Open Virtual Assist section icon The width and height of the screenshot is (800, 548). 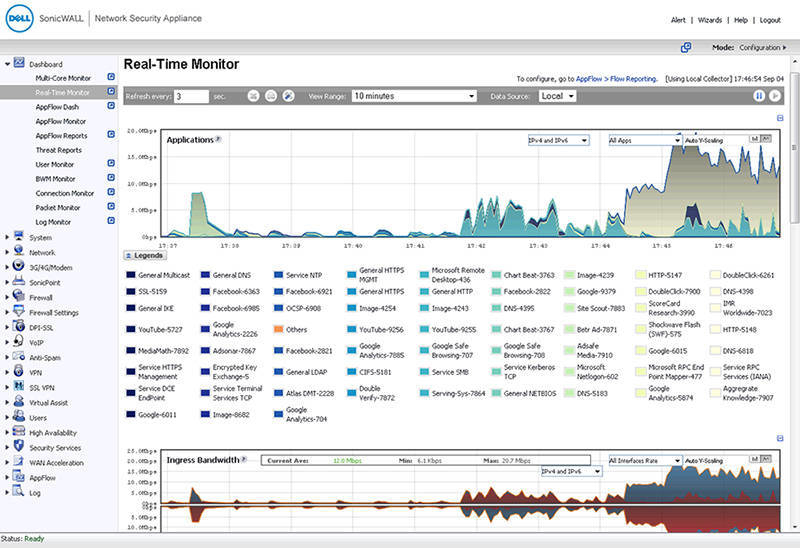[x=19, y=402]
